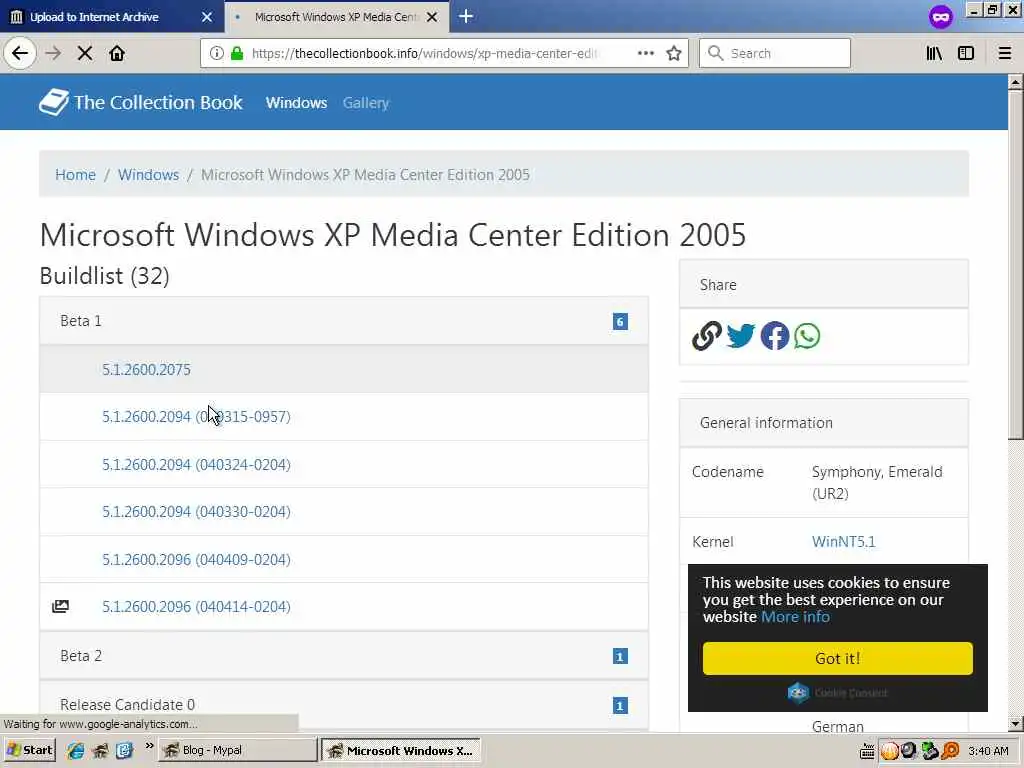Select the Microsoft Windows XP Media Center tab
This screenshot has height=768, width=1024.
(x=336, y=17)
